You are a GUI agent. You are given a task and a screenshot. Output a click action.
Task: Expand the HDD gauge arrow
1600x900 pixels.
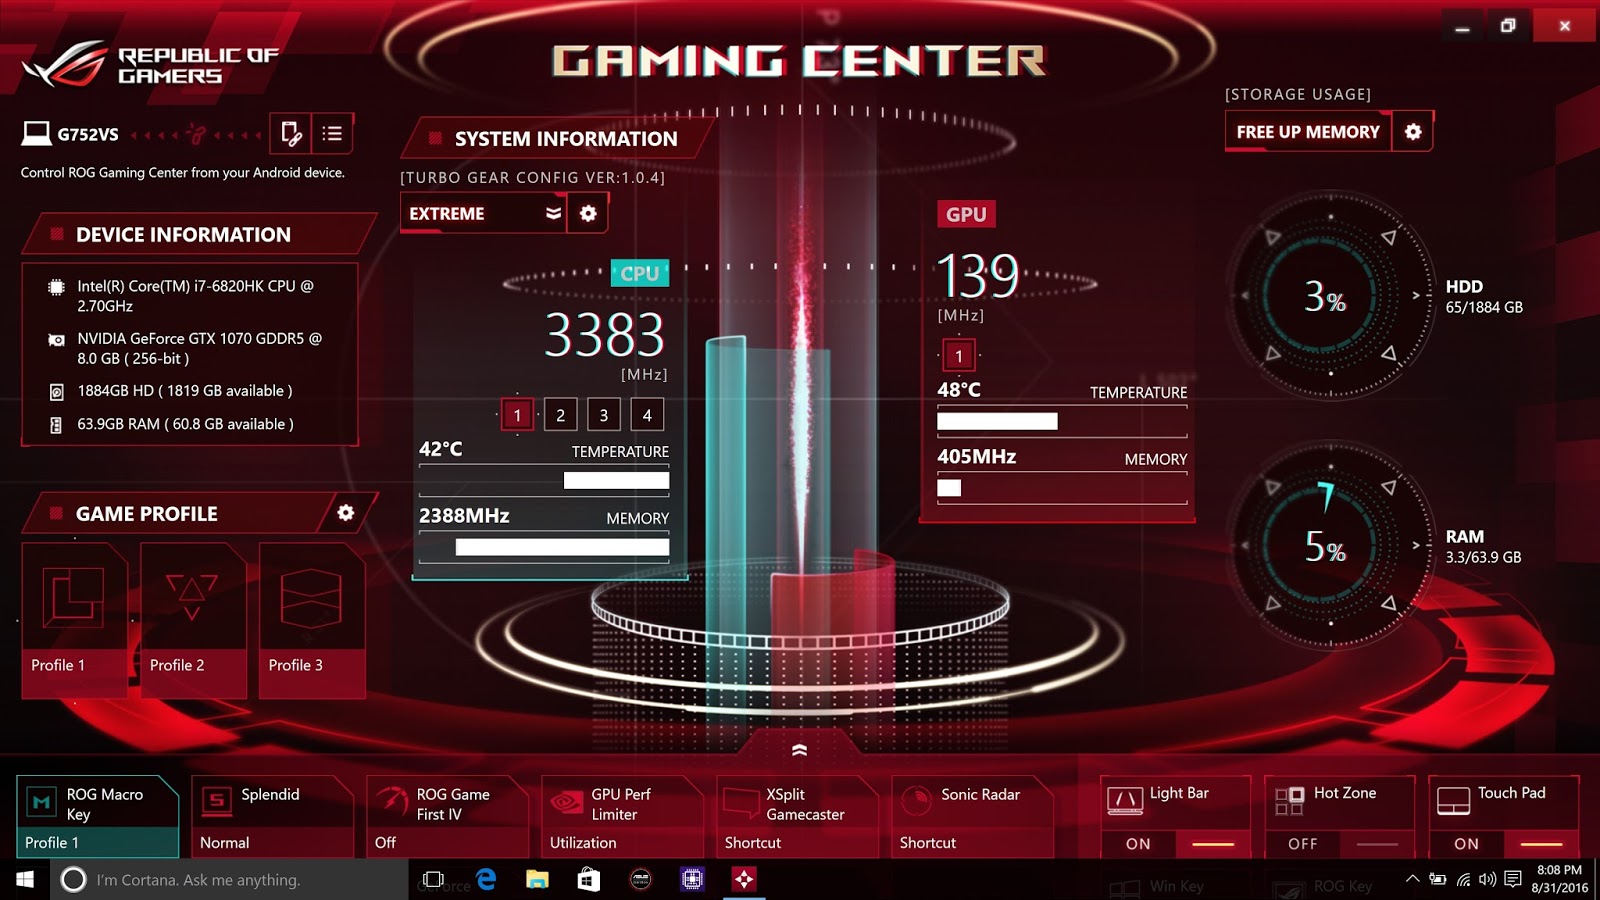pos(1416,295)
